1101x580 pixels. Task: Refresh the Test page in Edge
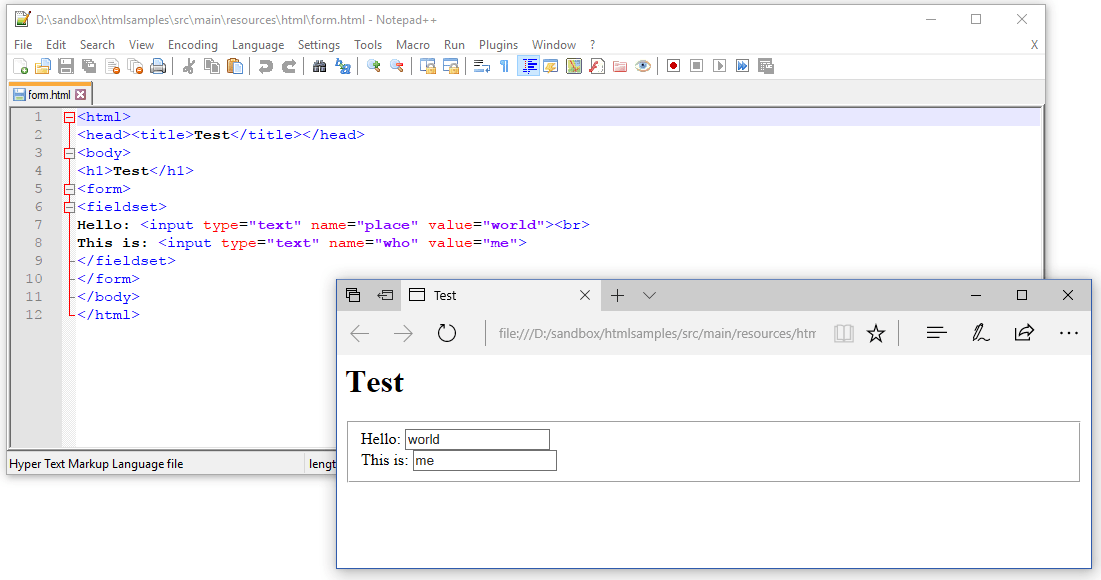(447, 333)
